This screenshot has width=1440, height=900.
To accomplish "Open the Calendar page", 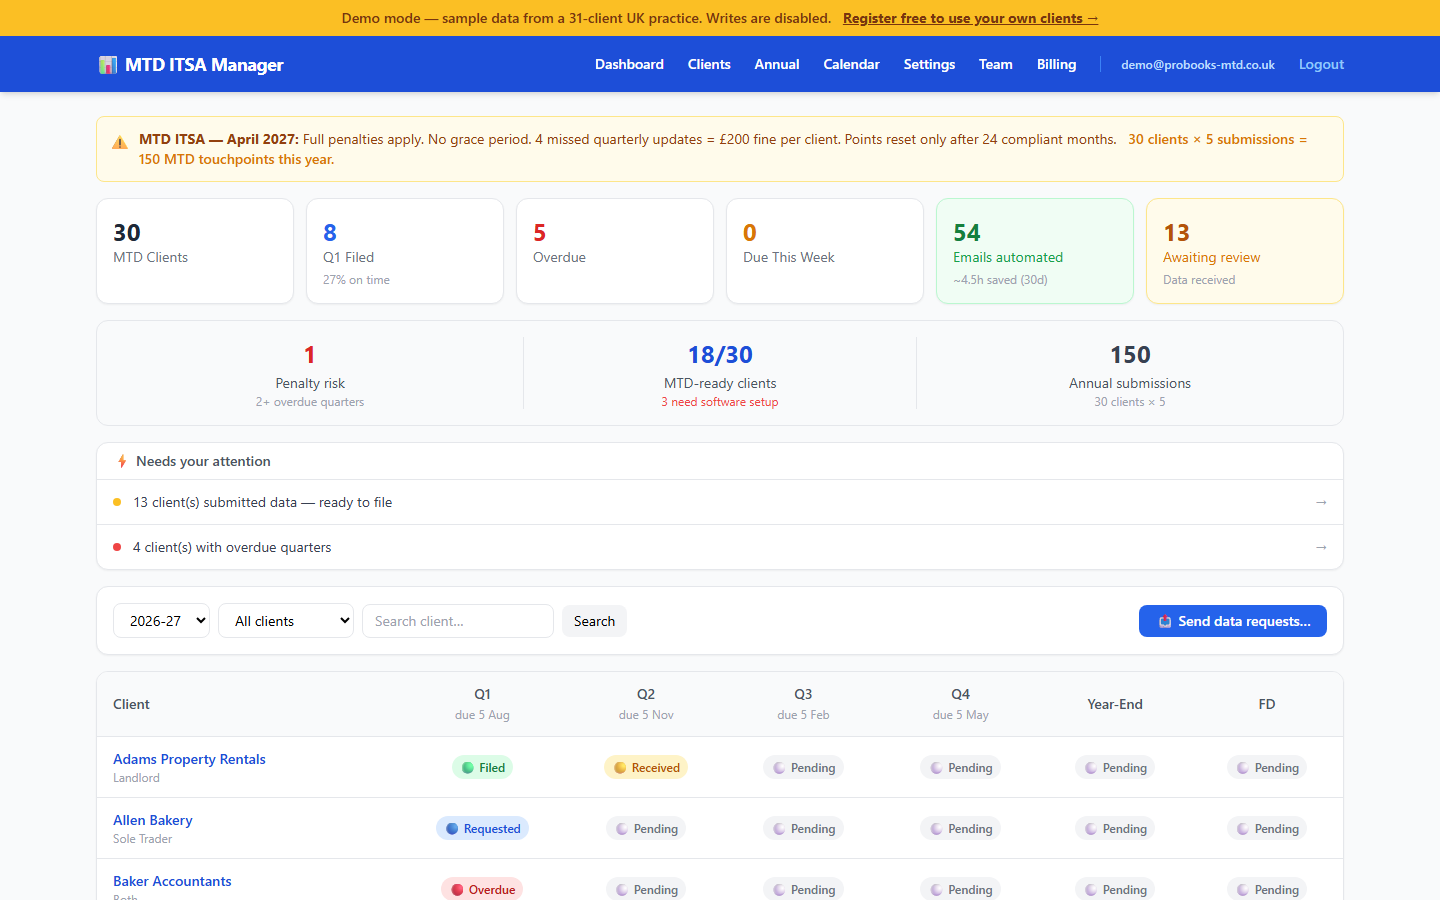I will (851, 64).
